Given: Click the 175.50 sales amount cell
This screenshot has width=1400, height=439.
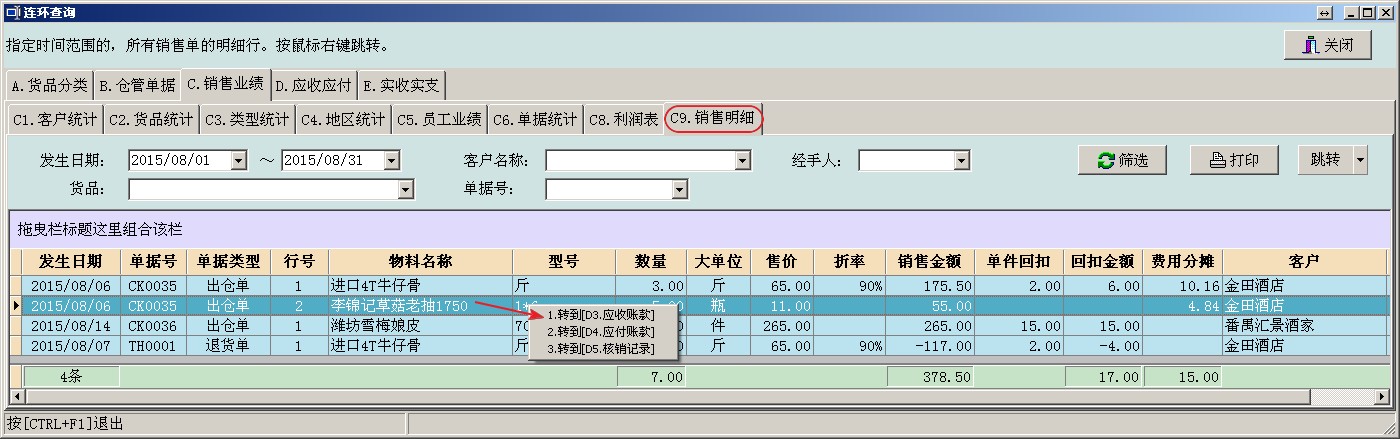Looking at the screenshot, I should coord(930,285).
